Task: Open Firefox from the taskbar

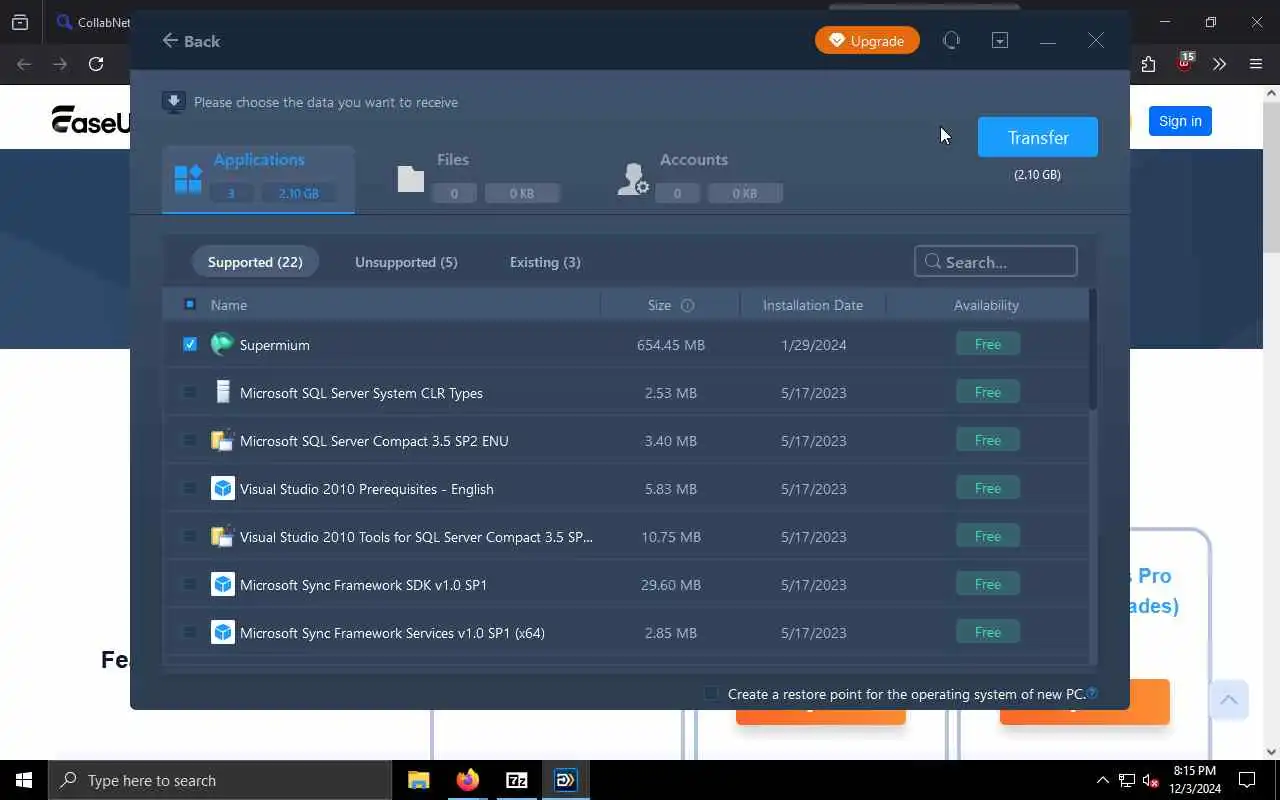Action: pos(467,780)
